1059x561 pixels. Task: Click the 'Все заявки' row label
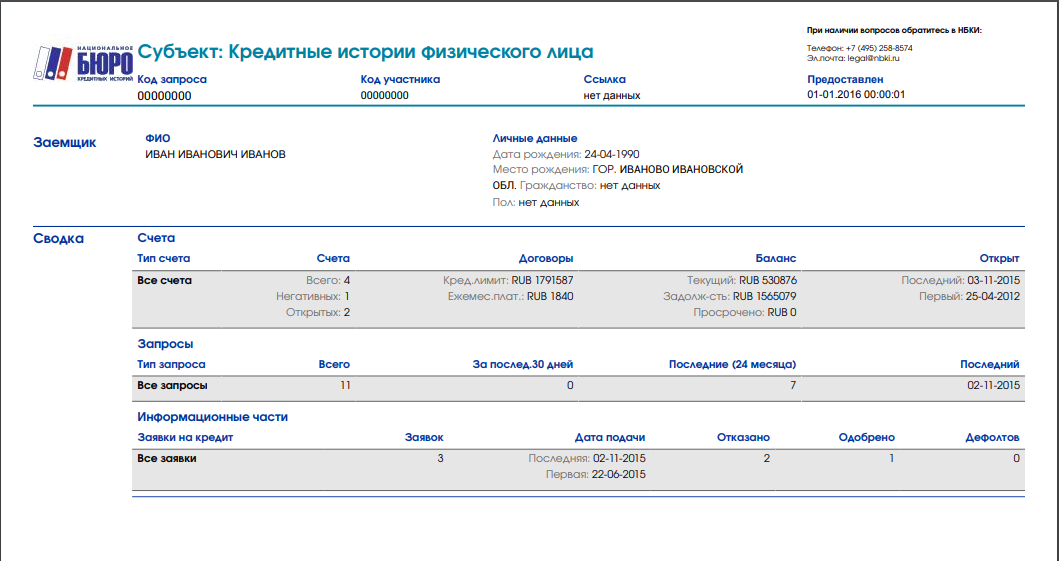pyautogui.click(x=167, y=458)
